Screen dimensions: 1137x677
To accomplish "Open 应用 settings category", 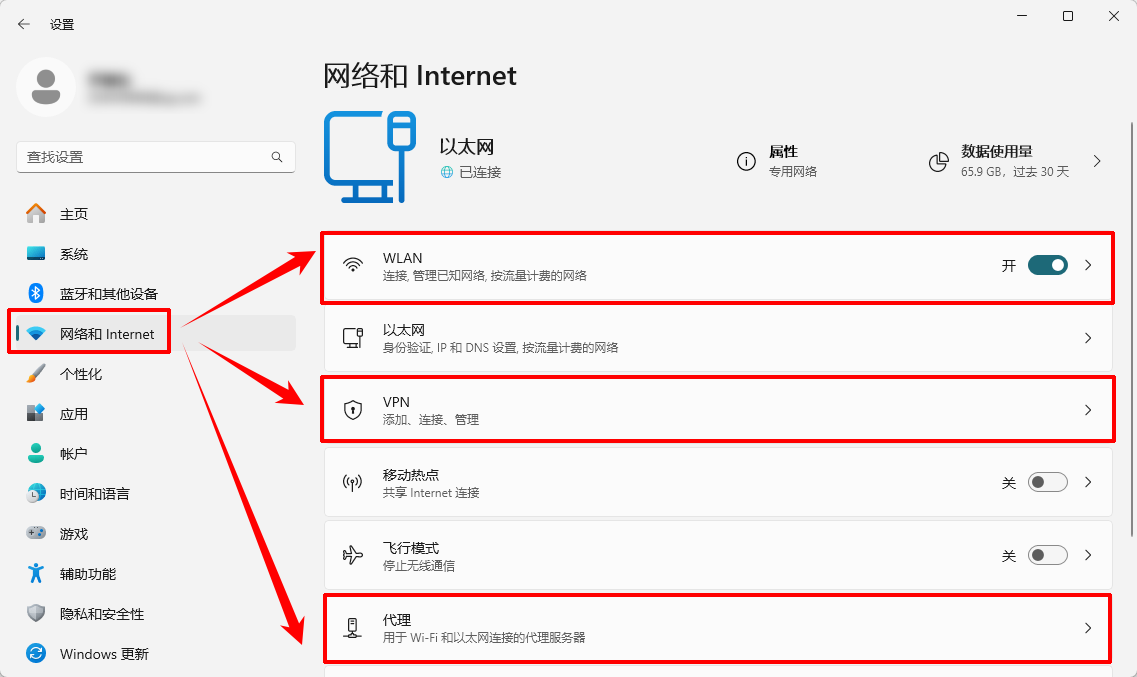I will point(156,414).
